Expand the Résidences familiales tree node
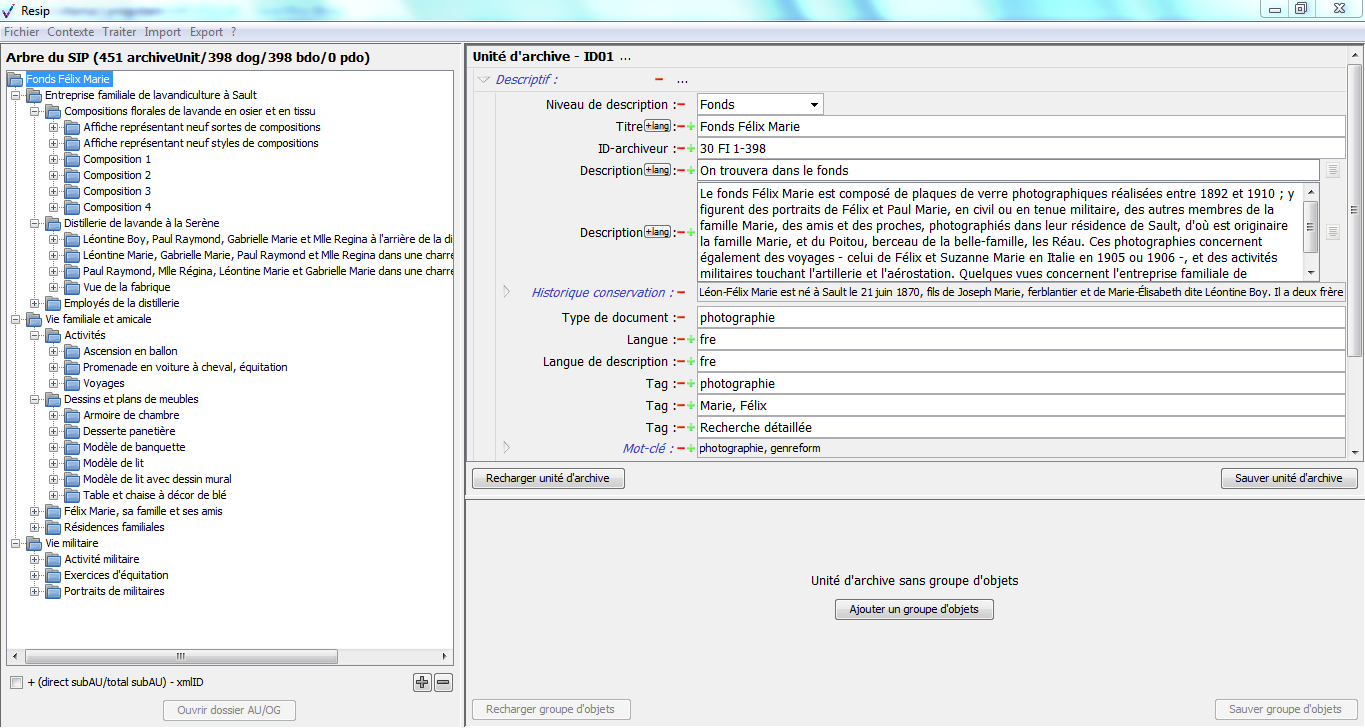Viewport: 1365px width, 728px height. [35, 527]
